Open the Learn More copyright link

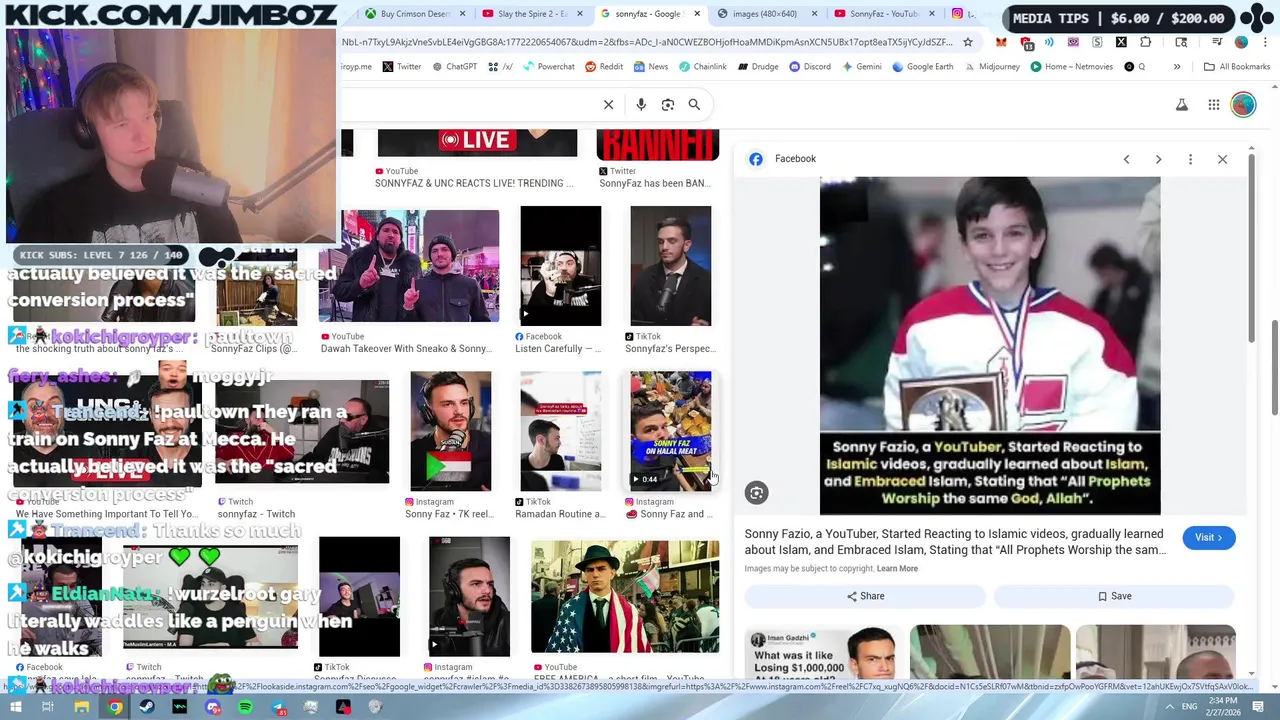(x=897, y=569)
